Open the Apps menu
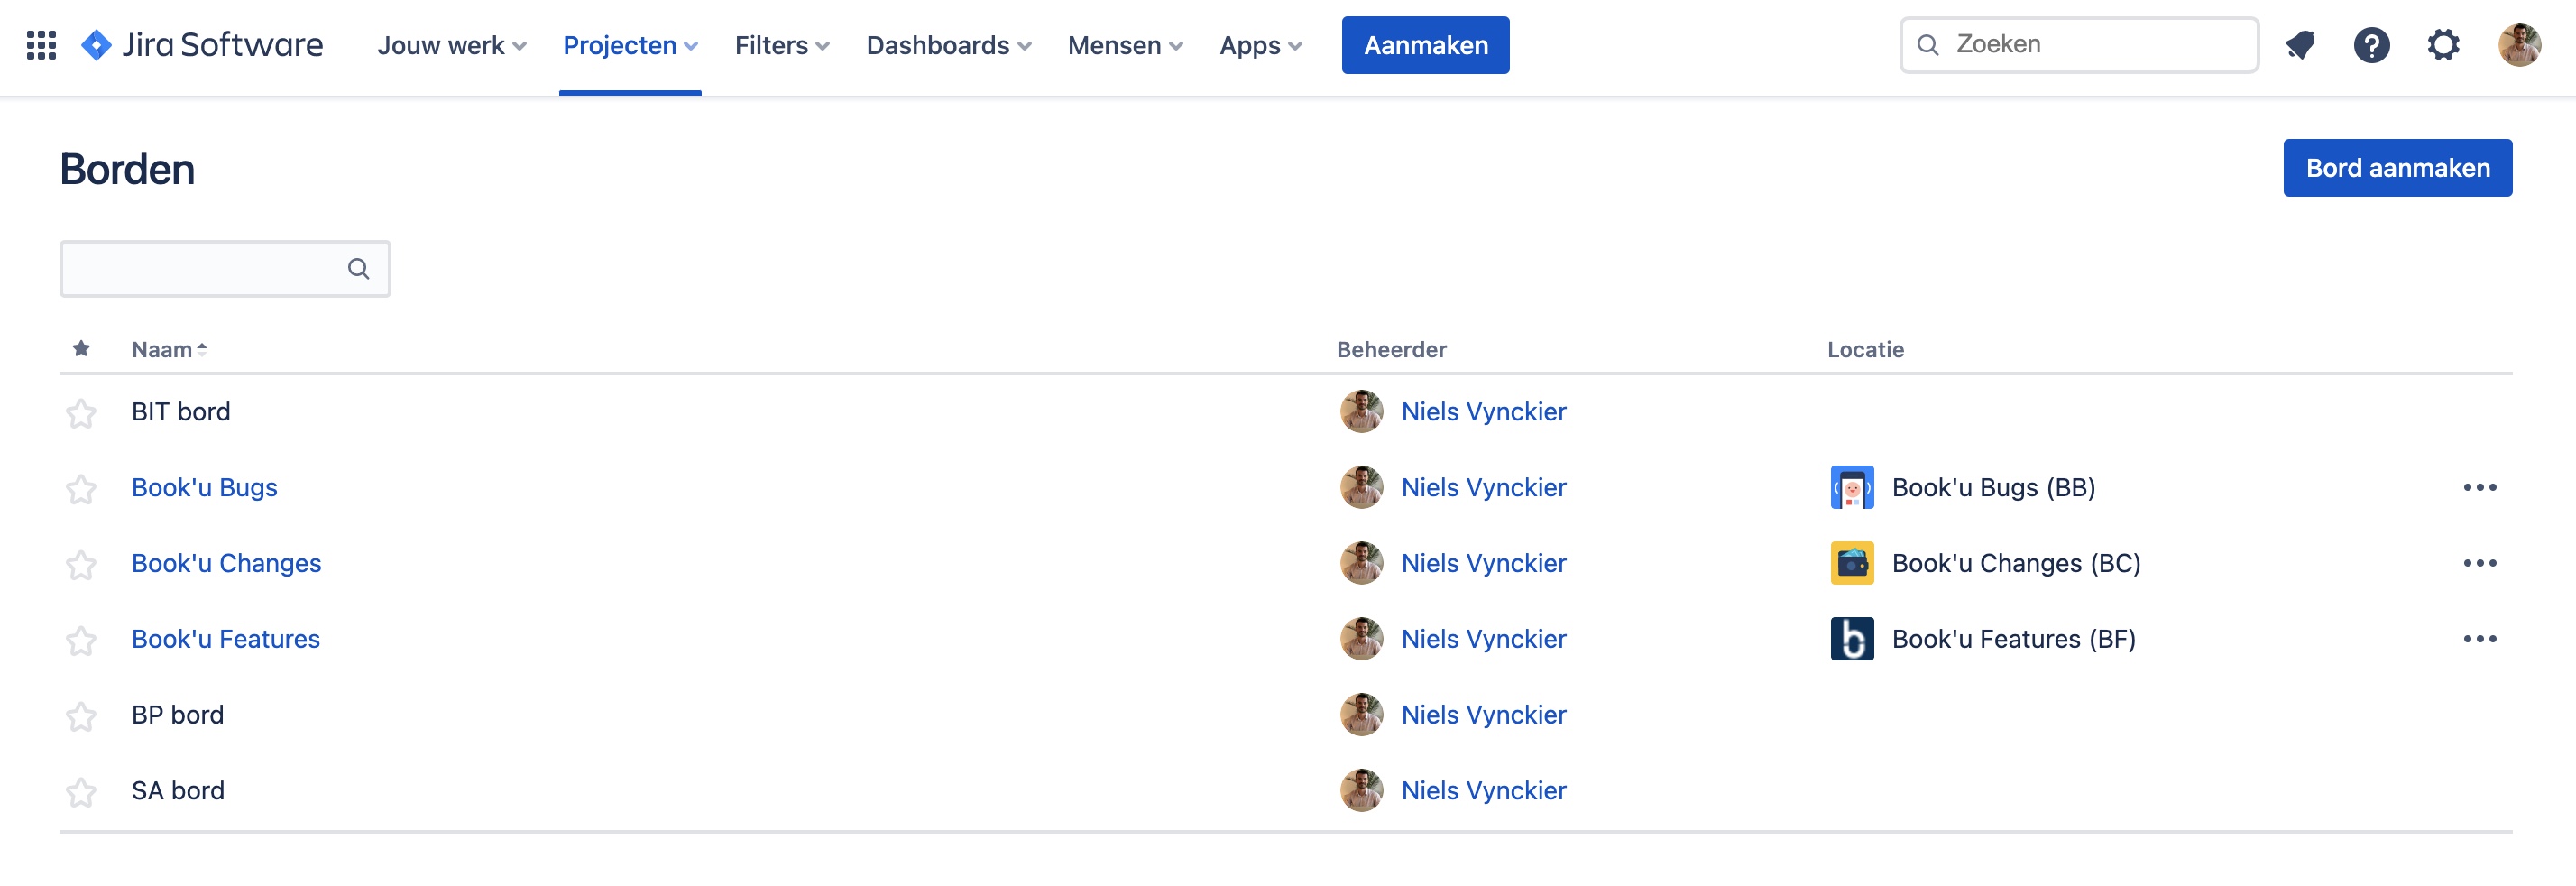The height and width of the screenshot is (886, 2576). [1260, 45]
